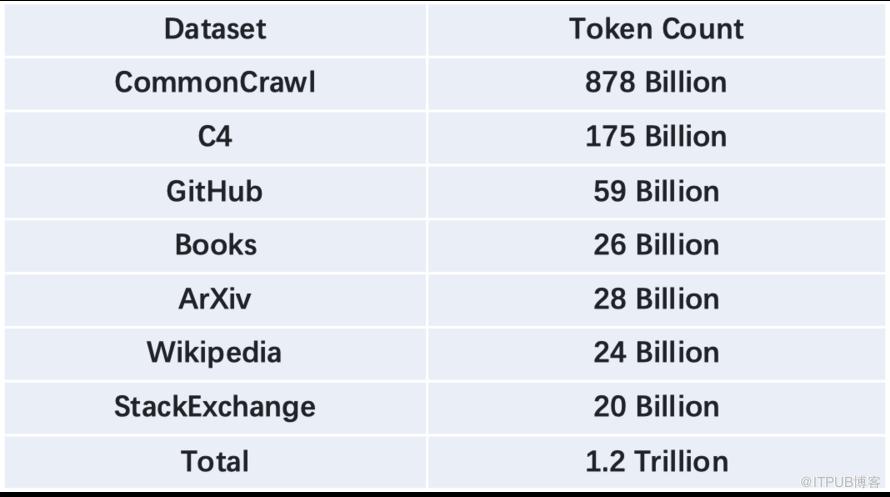Viewport: 890px width, 497px height.
Task: Click the GitHub dataset cell
Action: tap(215, 191)
